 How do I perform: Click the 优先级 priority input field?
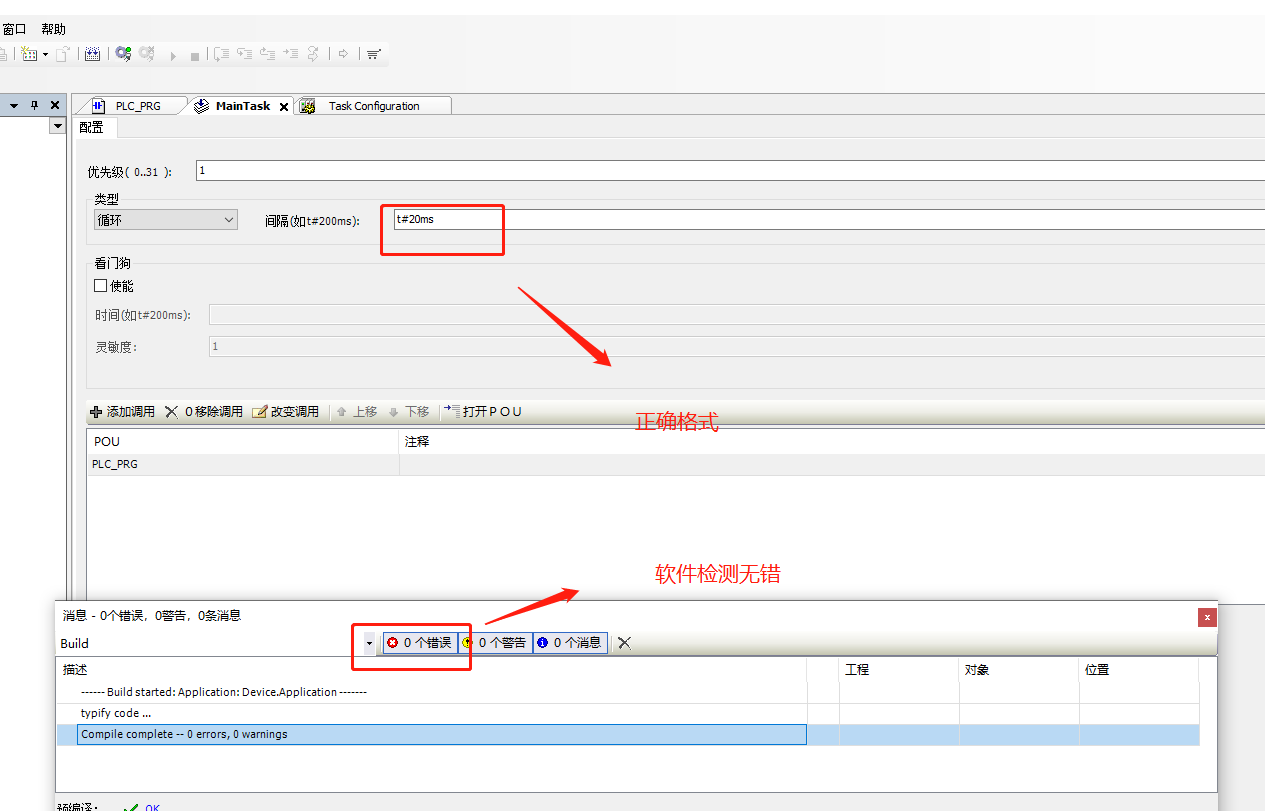pyautogui.click(x=730, y=171)
